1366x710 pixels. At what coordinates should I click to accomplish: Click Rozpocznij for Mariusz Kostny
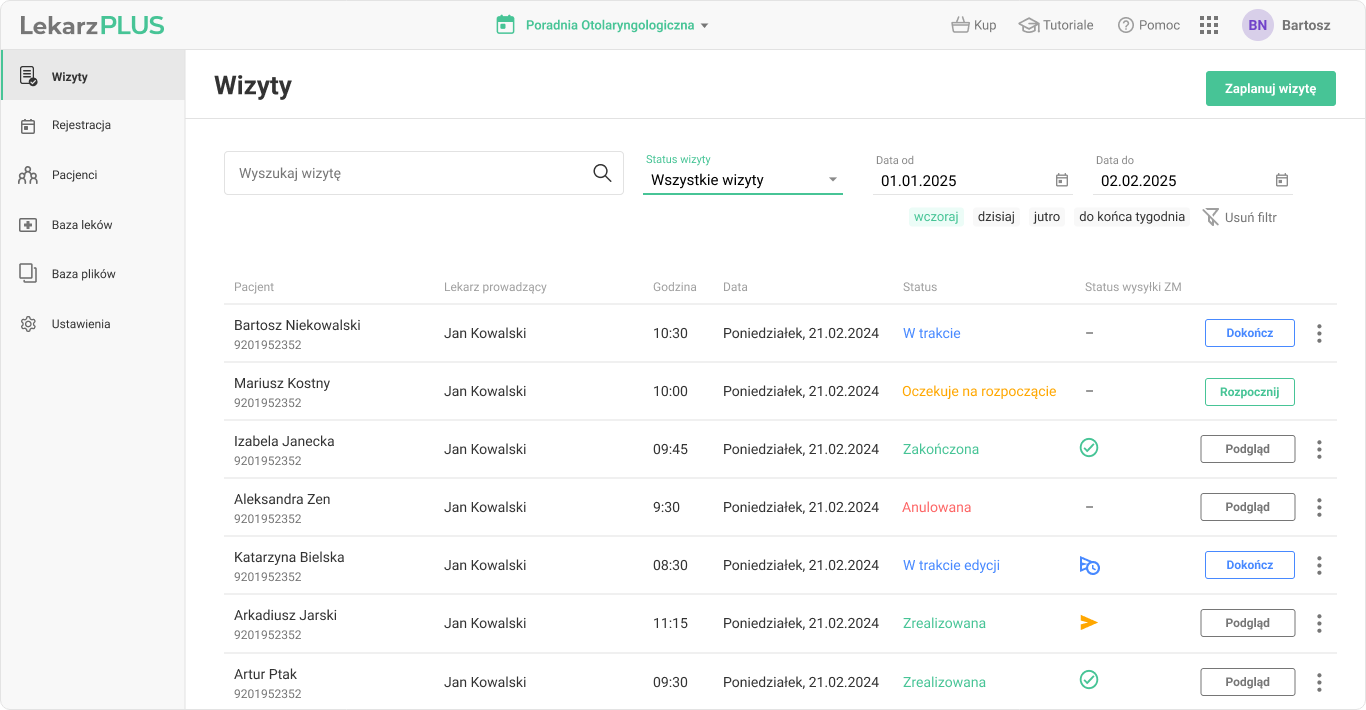click(1249, 392)
